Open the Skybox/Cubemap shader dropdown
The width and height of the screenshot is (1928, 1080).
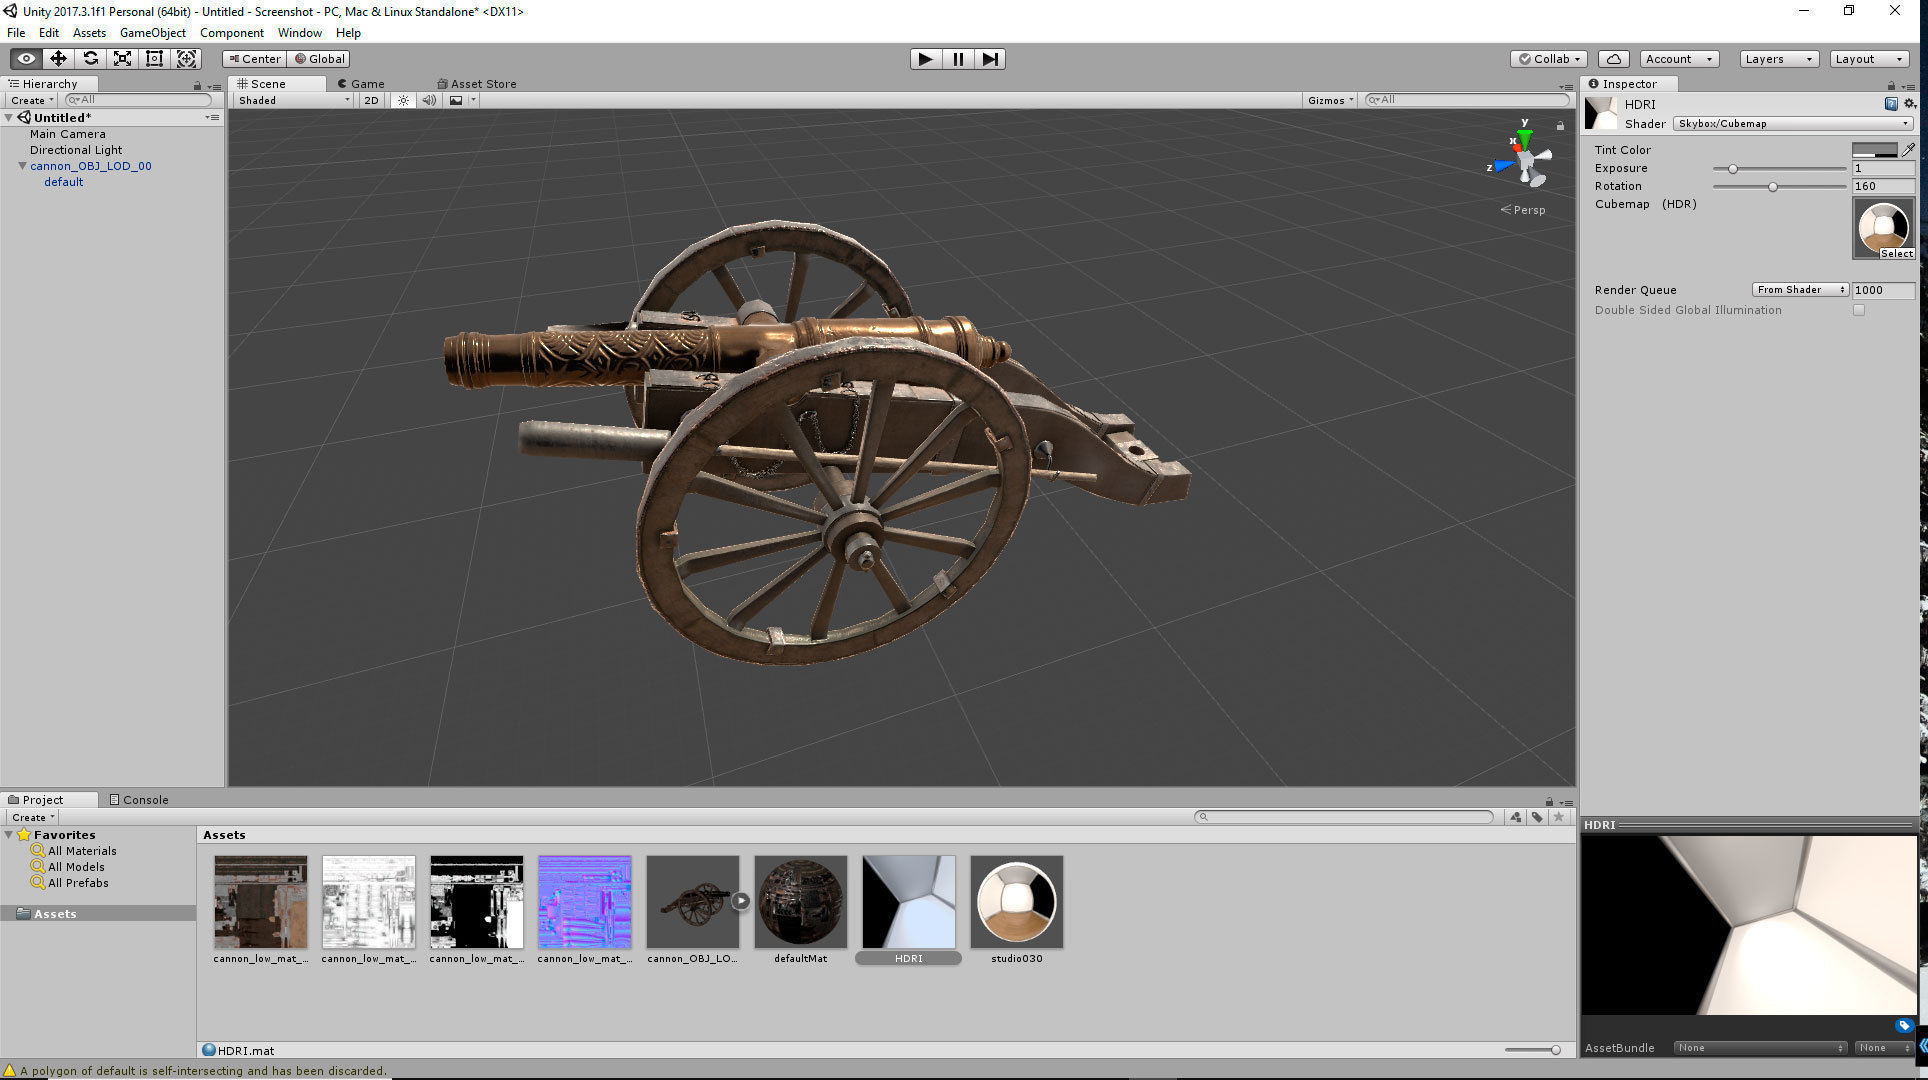point(1790,123)
